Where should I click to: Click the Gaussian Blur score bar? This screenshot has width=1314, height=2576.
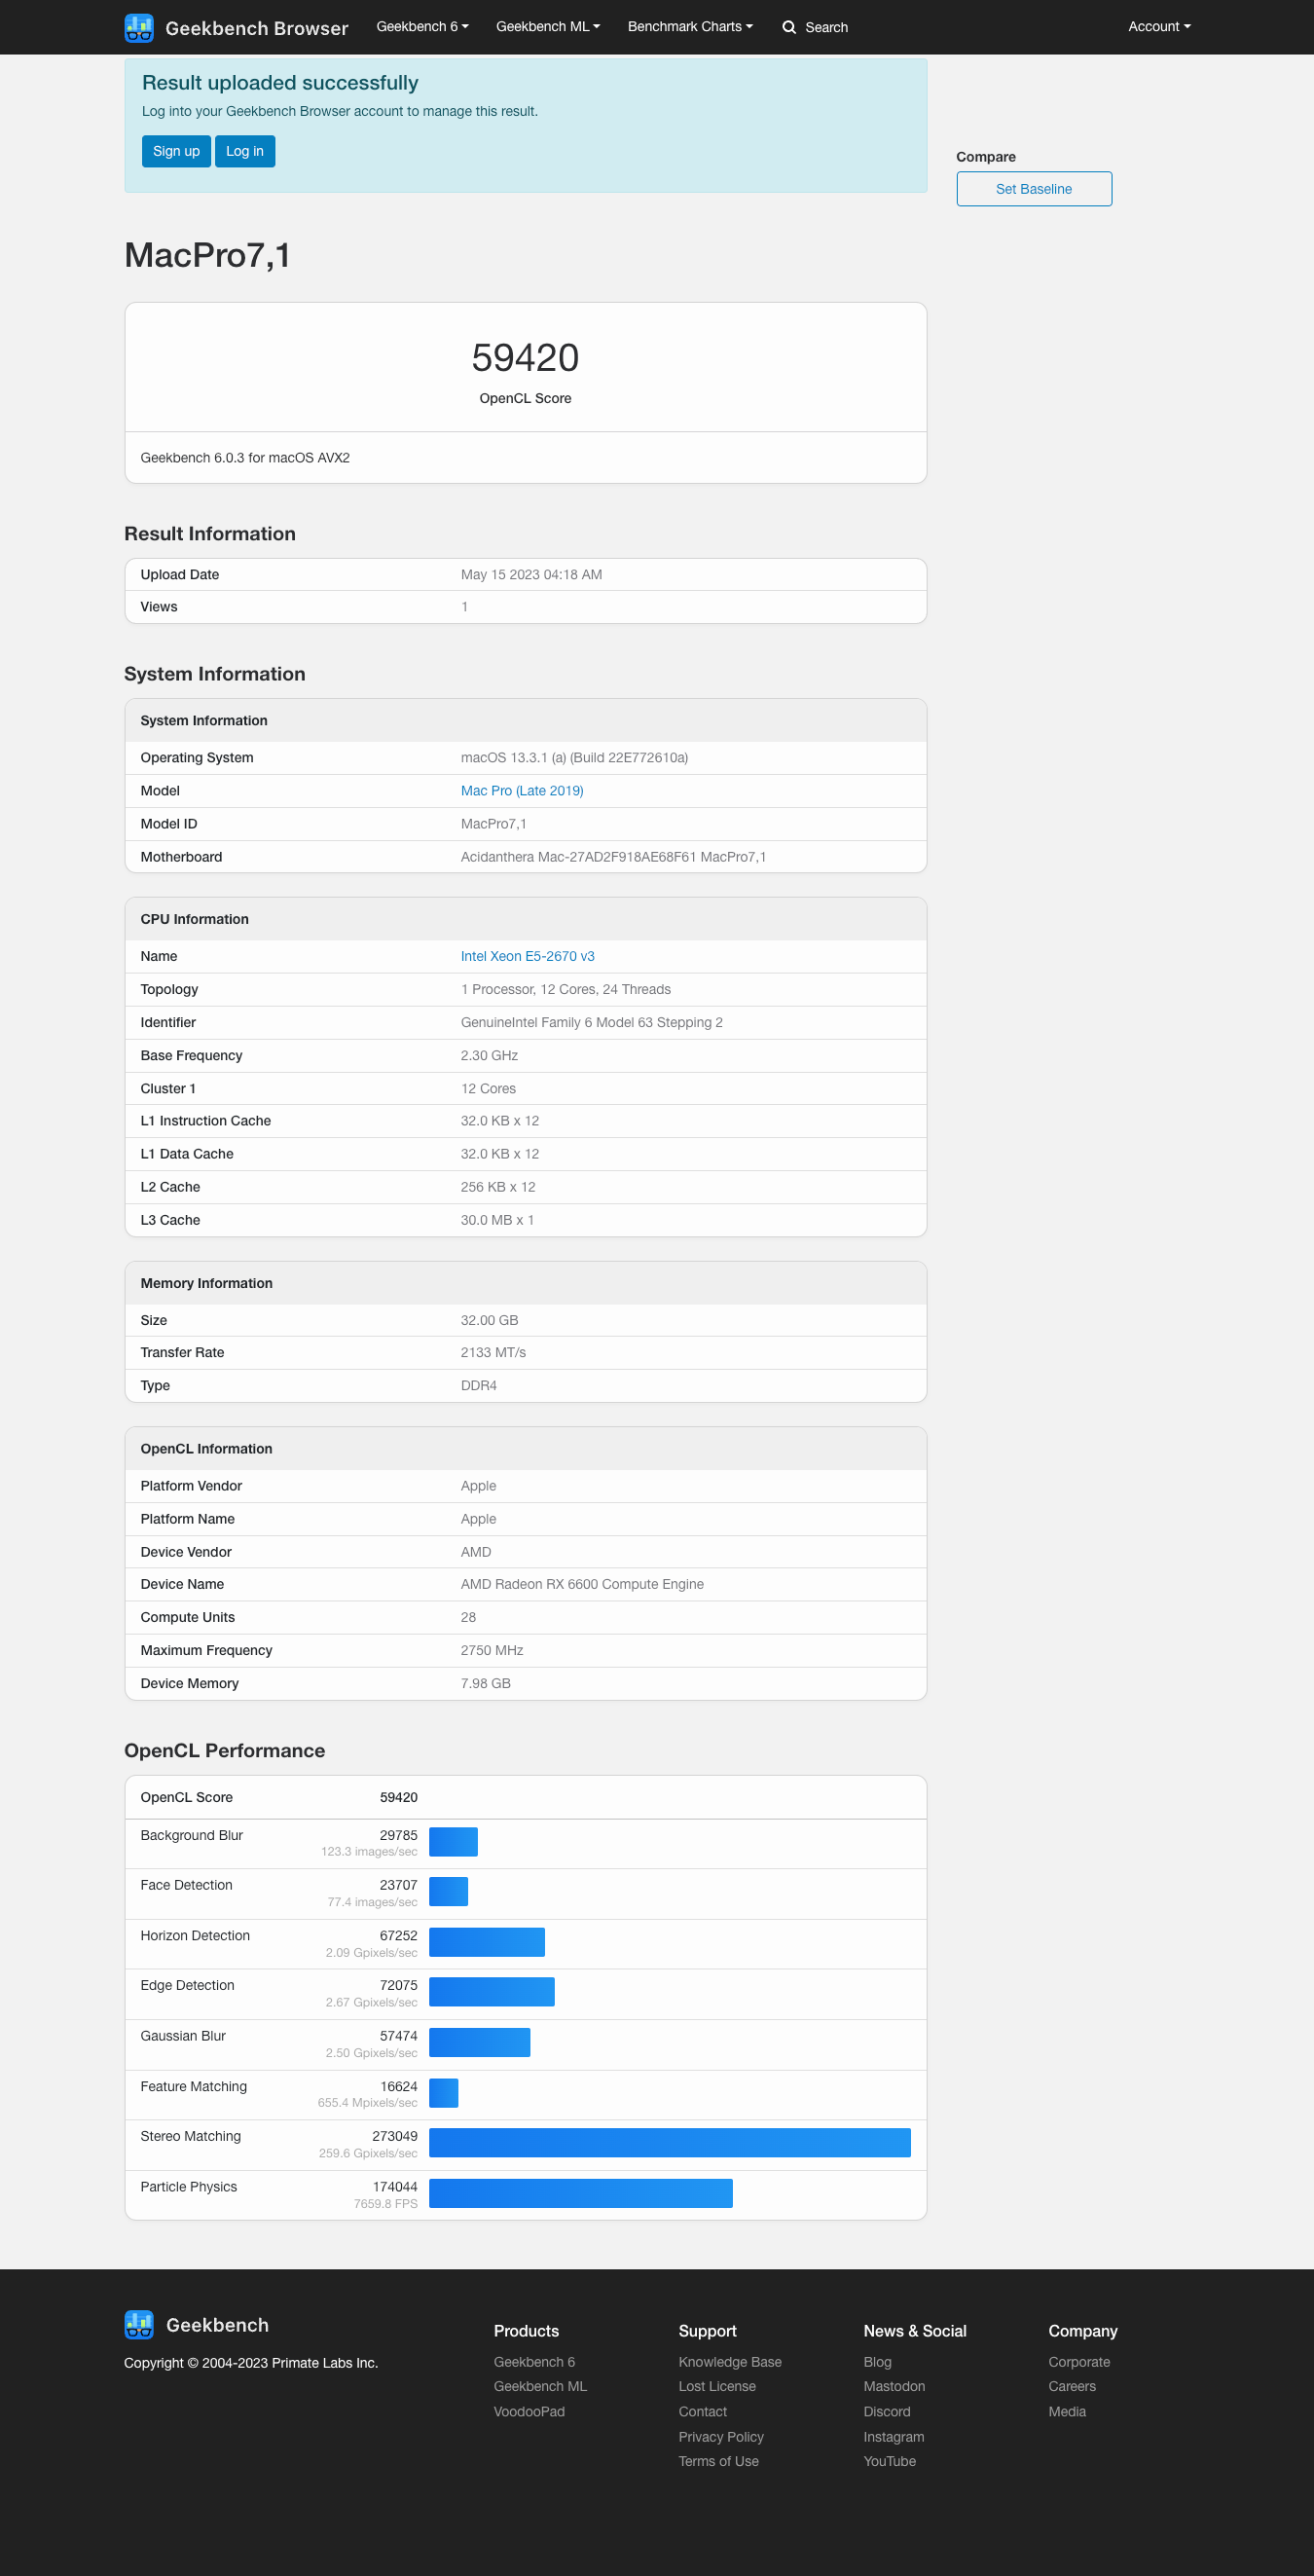(x=479, y=2042)
